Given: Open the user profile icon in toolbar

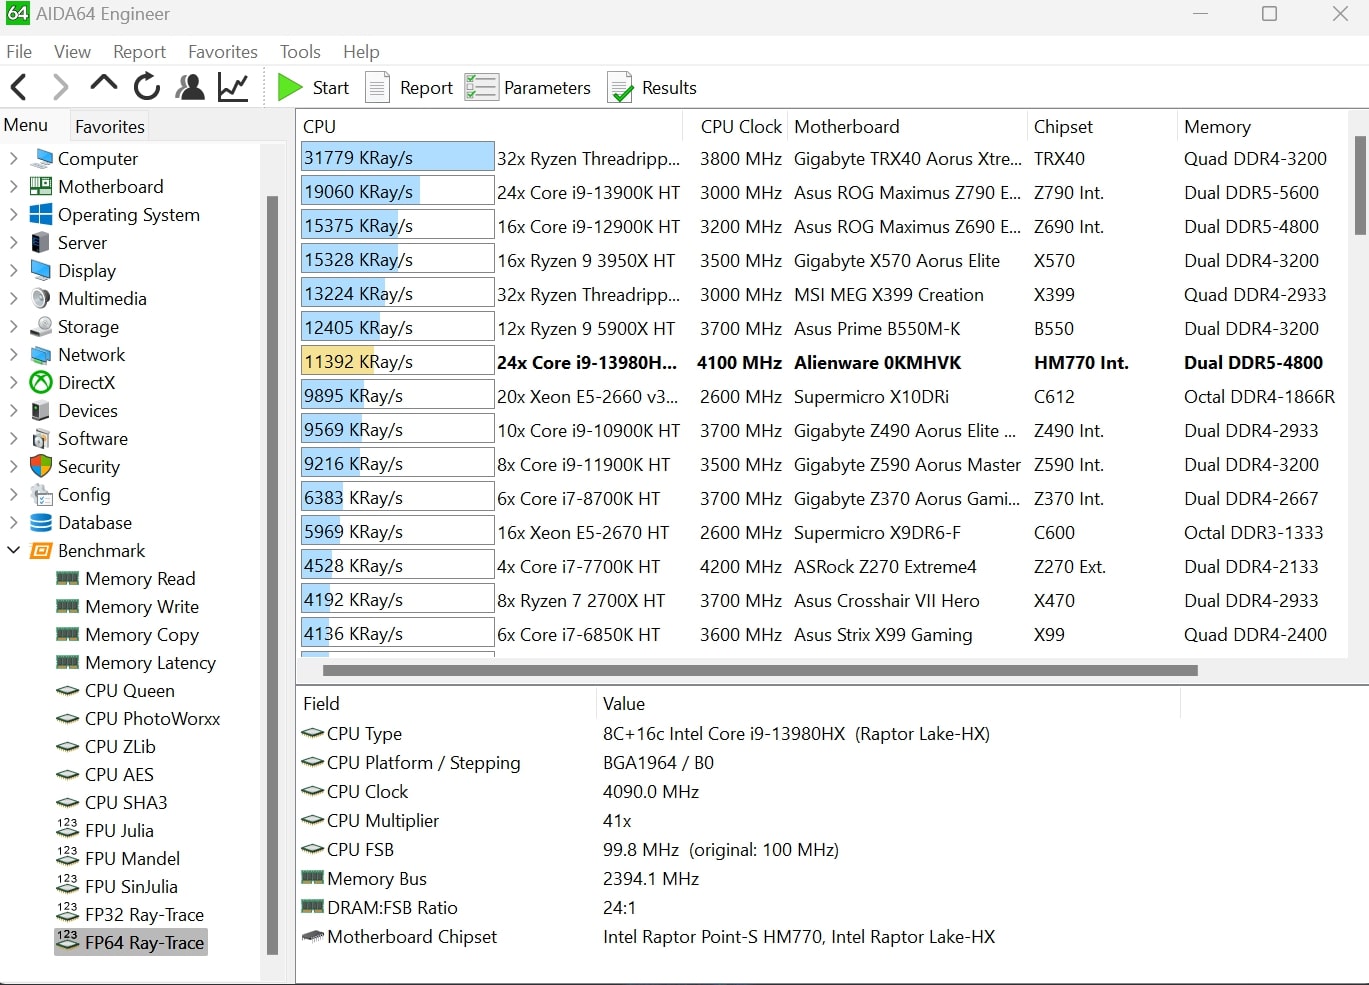Looking at the screenshot, I should click(x=190, y=87).
